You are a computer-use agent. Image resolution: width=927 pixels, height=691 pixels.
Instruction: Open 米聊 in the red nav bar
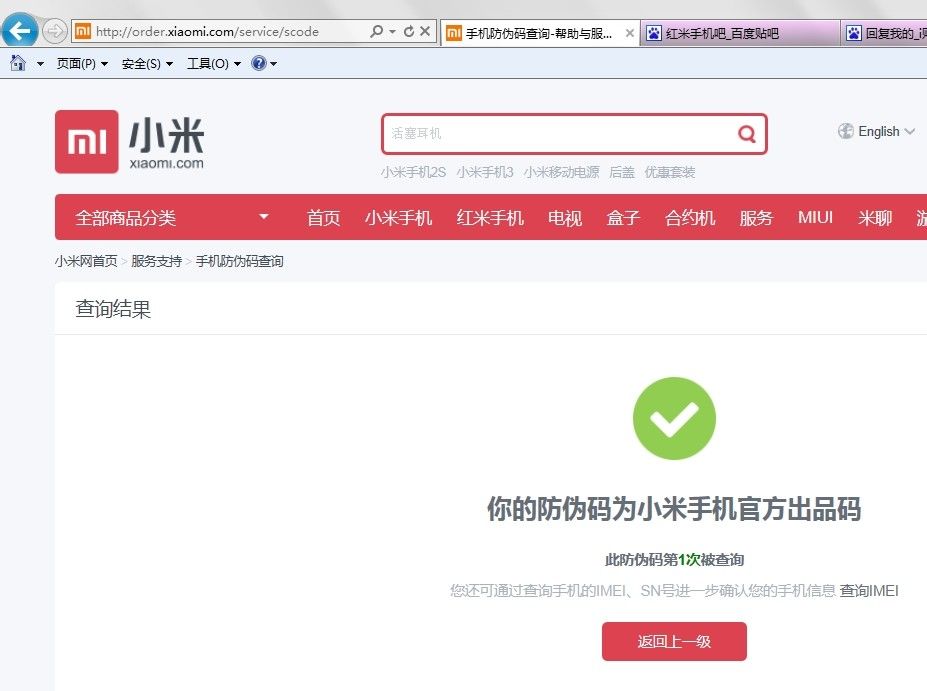[875, 218]
